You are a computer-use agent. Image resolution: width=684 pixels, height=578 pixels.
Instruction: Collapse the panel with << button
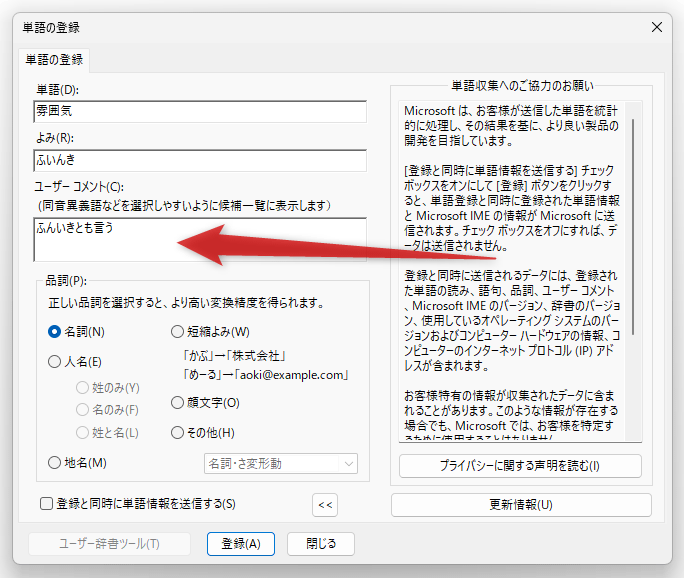tap(325, 505)
